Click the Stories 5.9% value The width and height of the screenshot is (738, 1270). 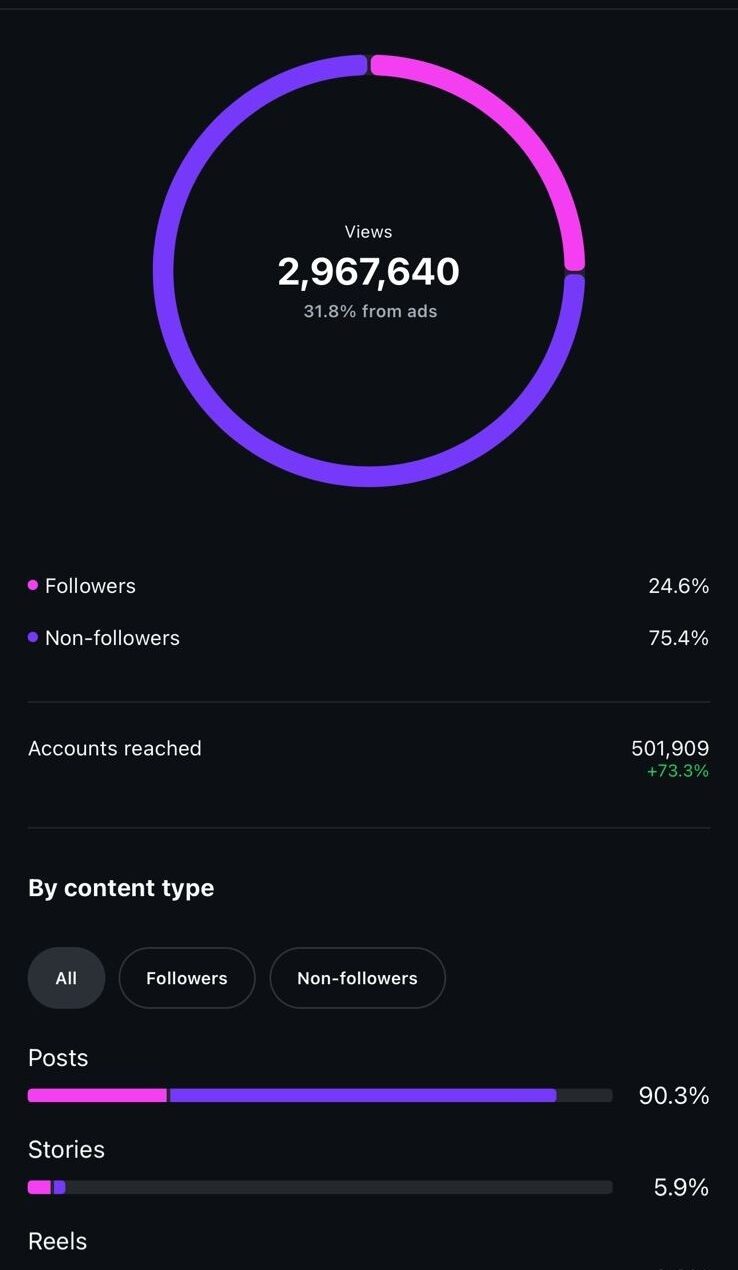[x=681, y=1187]
